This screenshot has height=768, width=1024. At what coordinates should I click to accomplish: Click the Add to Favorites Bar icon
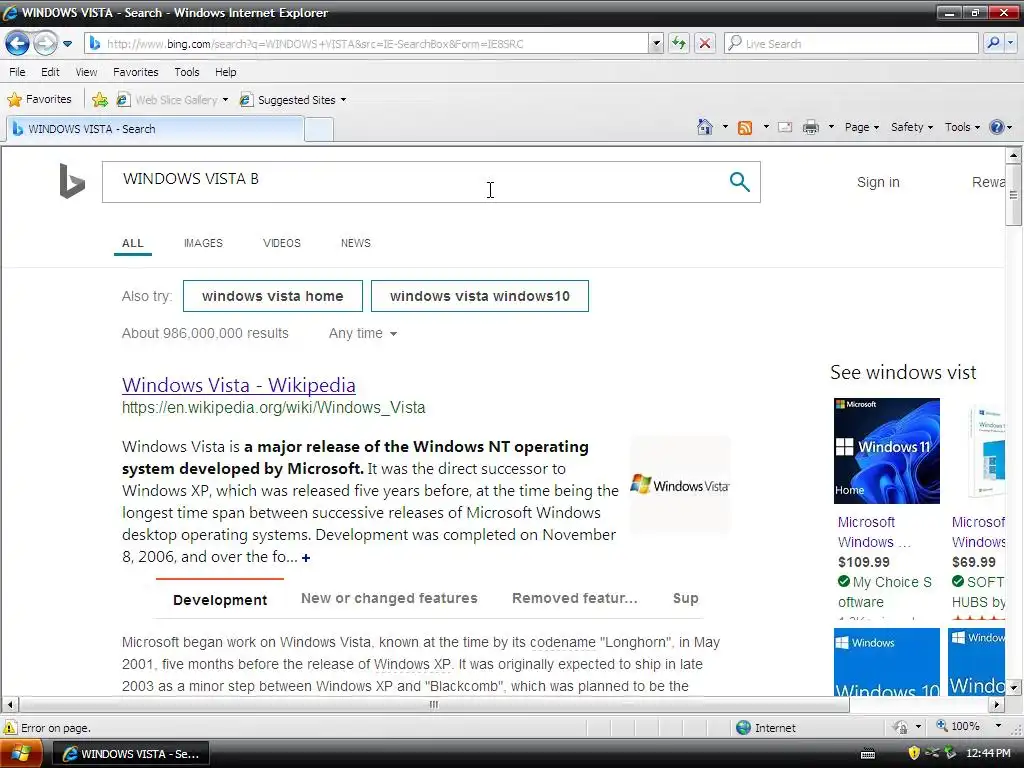100,99
